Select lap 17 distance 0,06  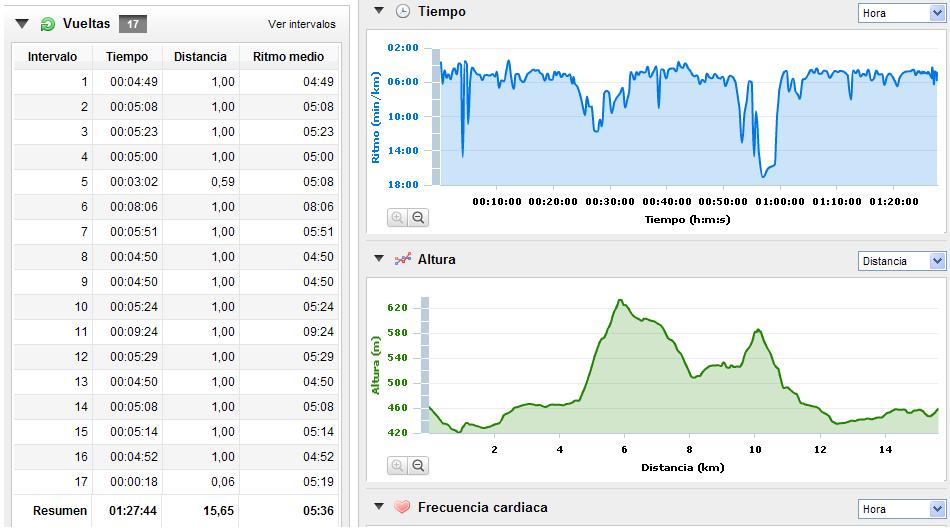coord(223,482)
